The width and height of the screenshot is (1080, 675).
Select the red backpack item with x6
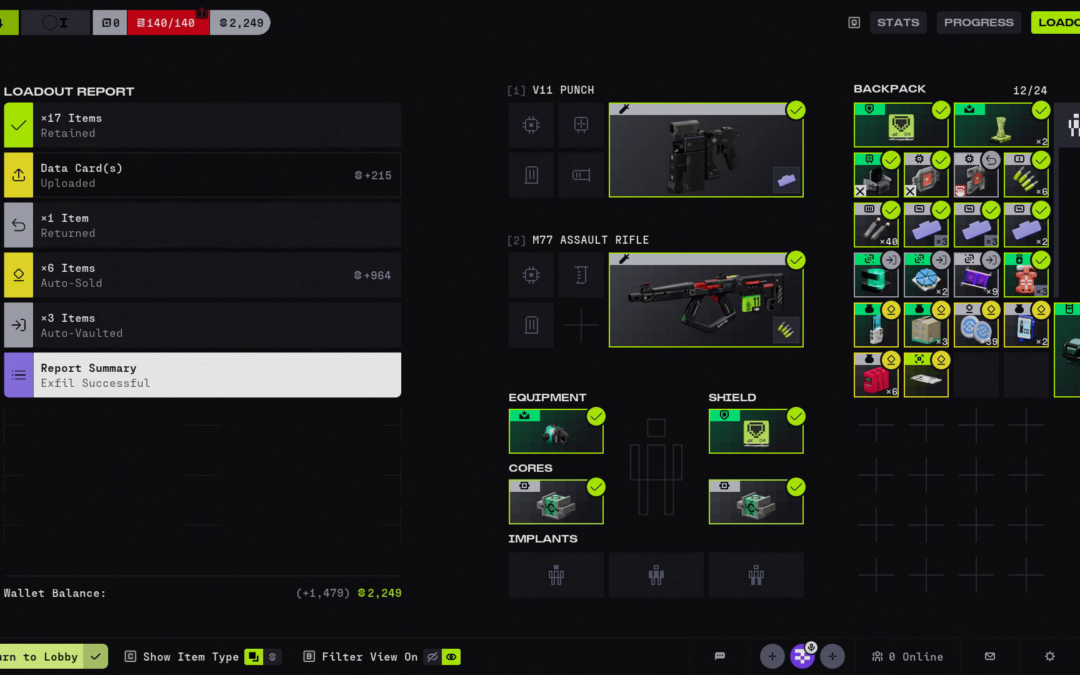pos(877,375)
